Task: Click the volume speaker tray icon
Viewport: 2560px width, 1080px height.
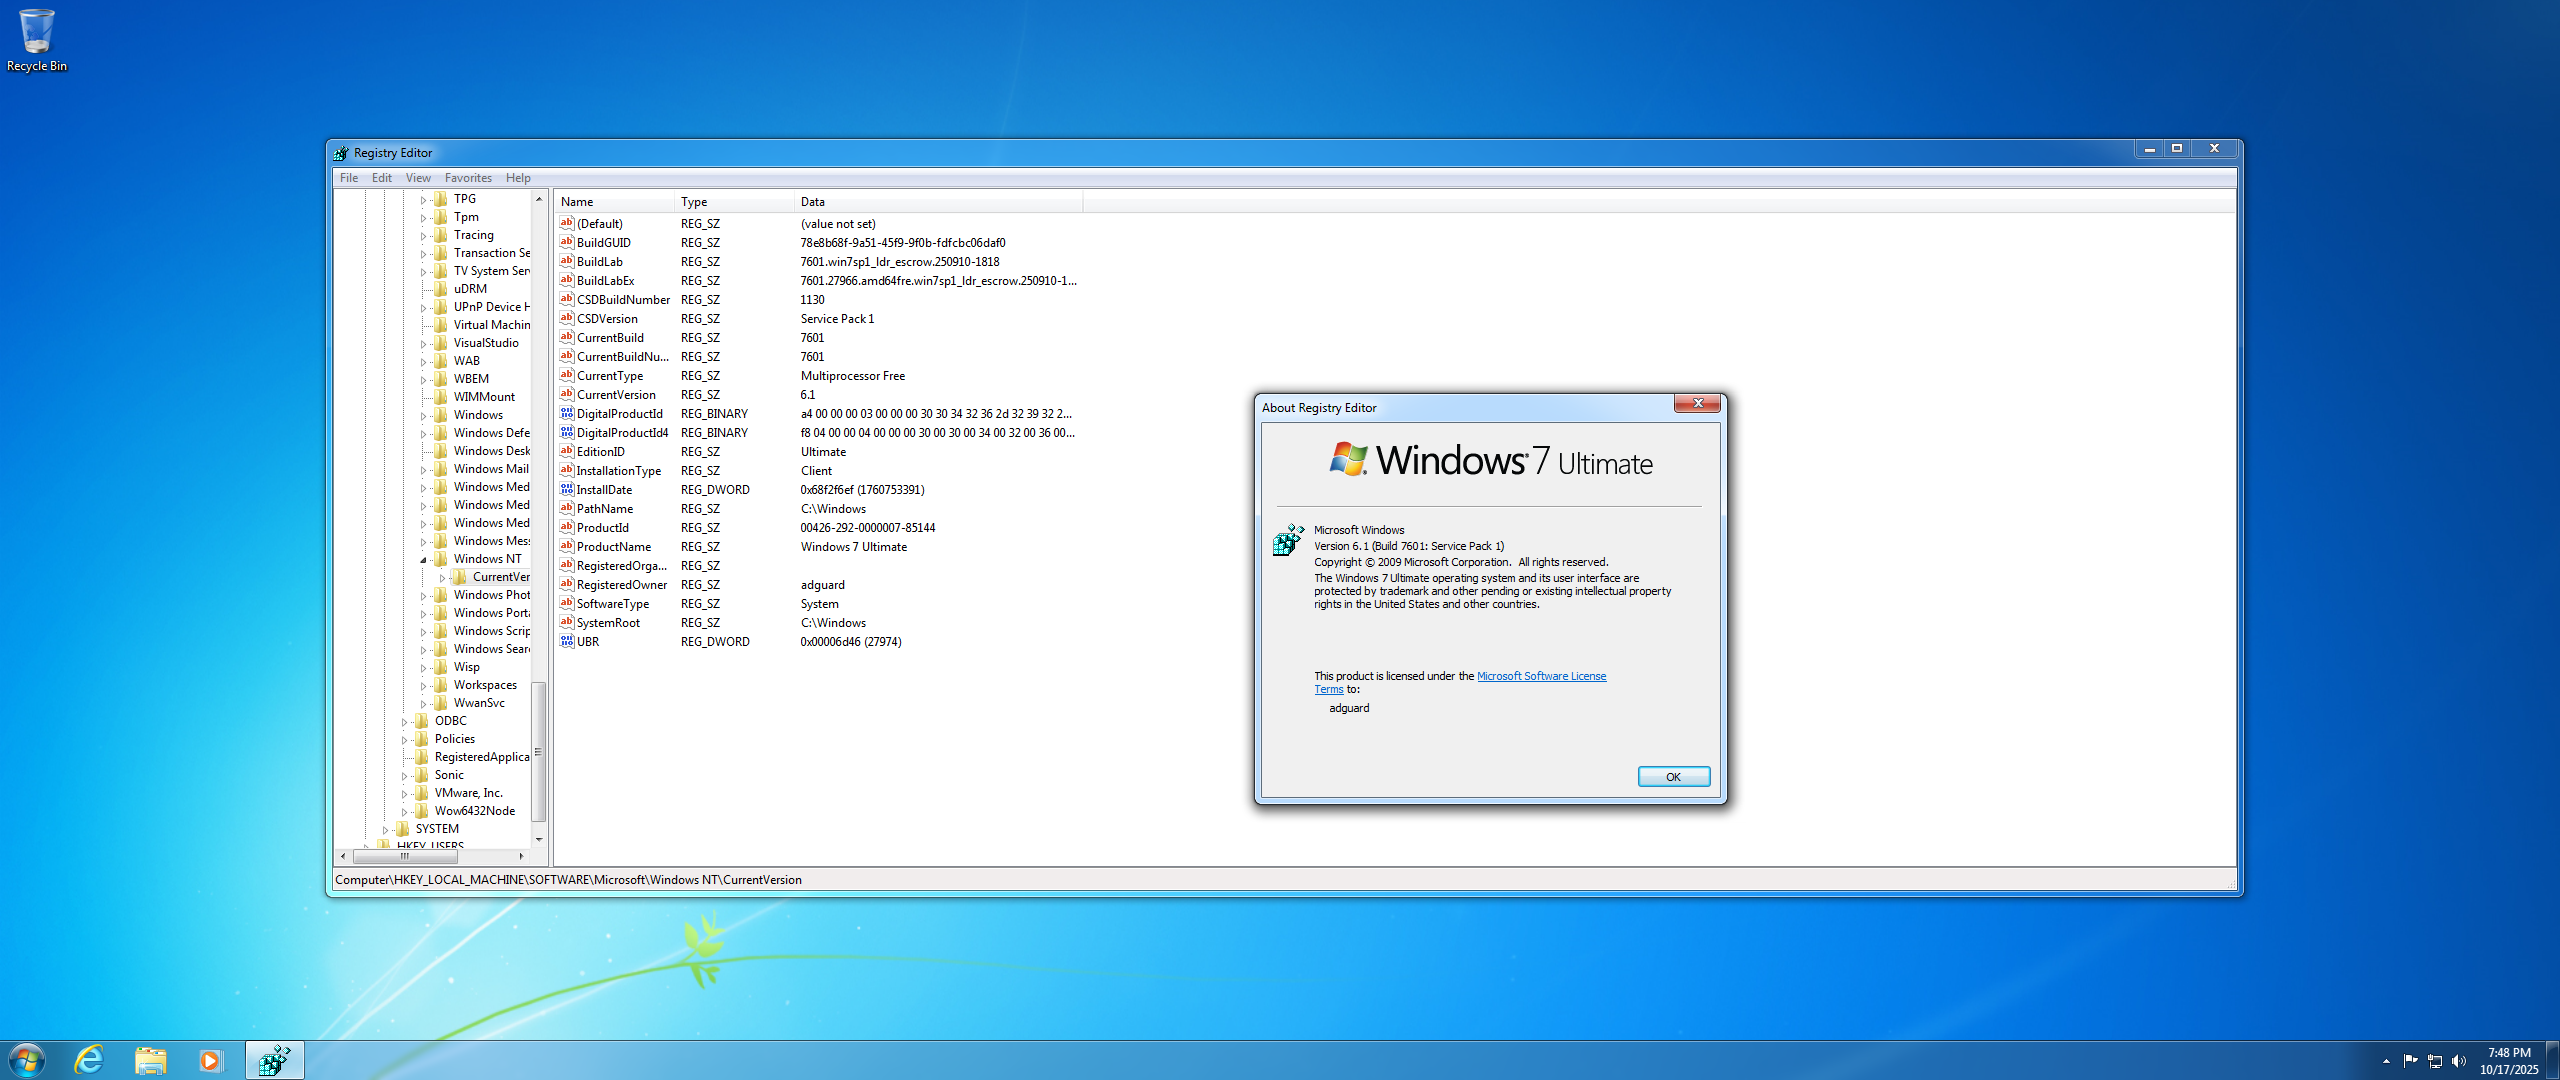Action: [2459, 1061]
